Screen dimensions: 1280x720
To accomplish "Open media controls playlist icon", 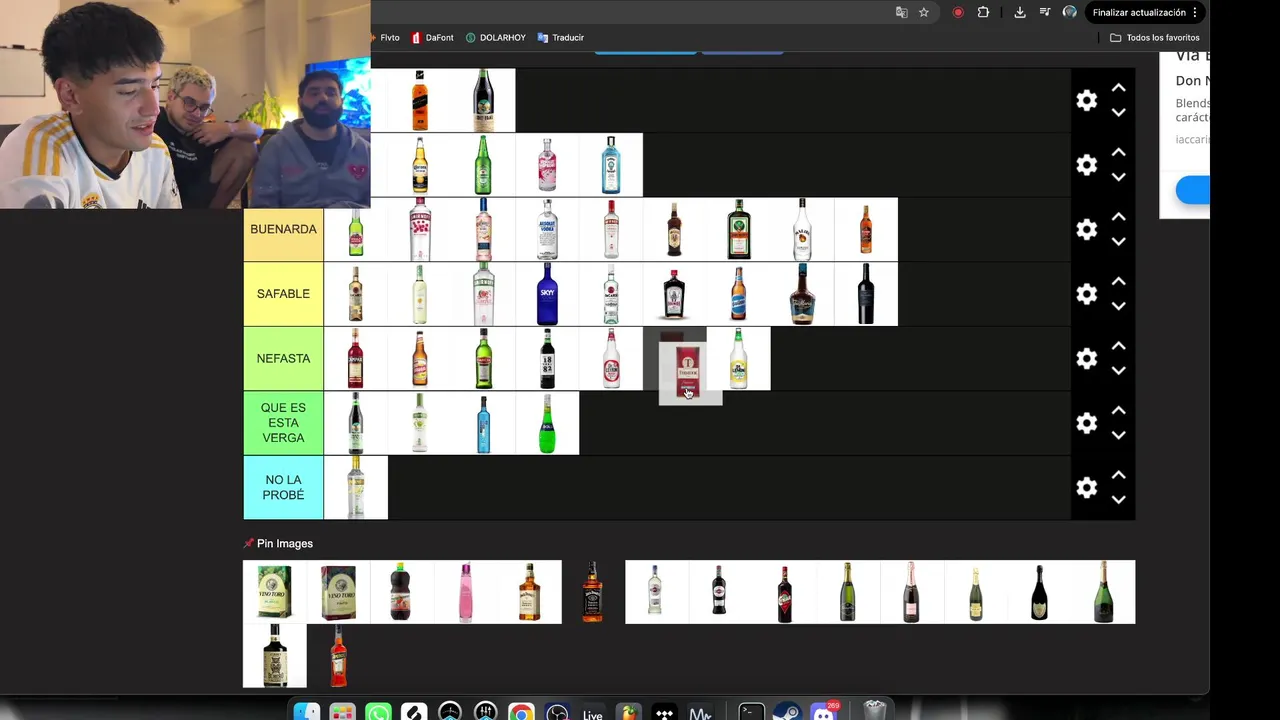I will click(1044, 12).
